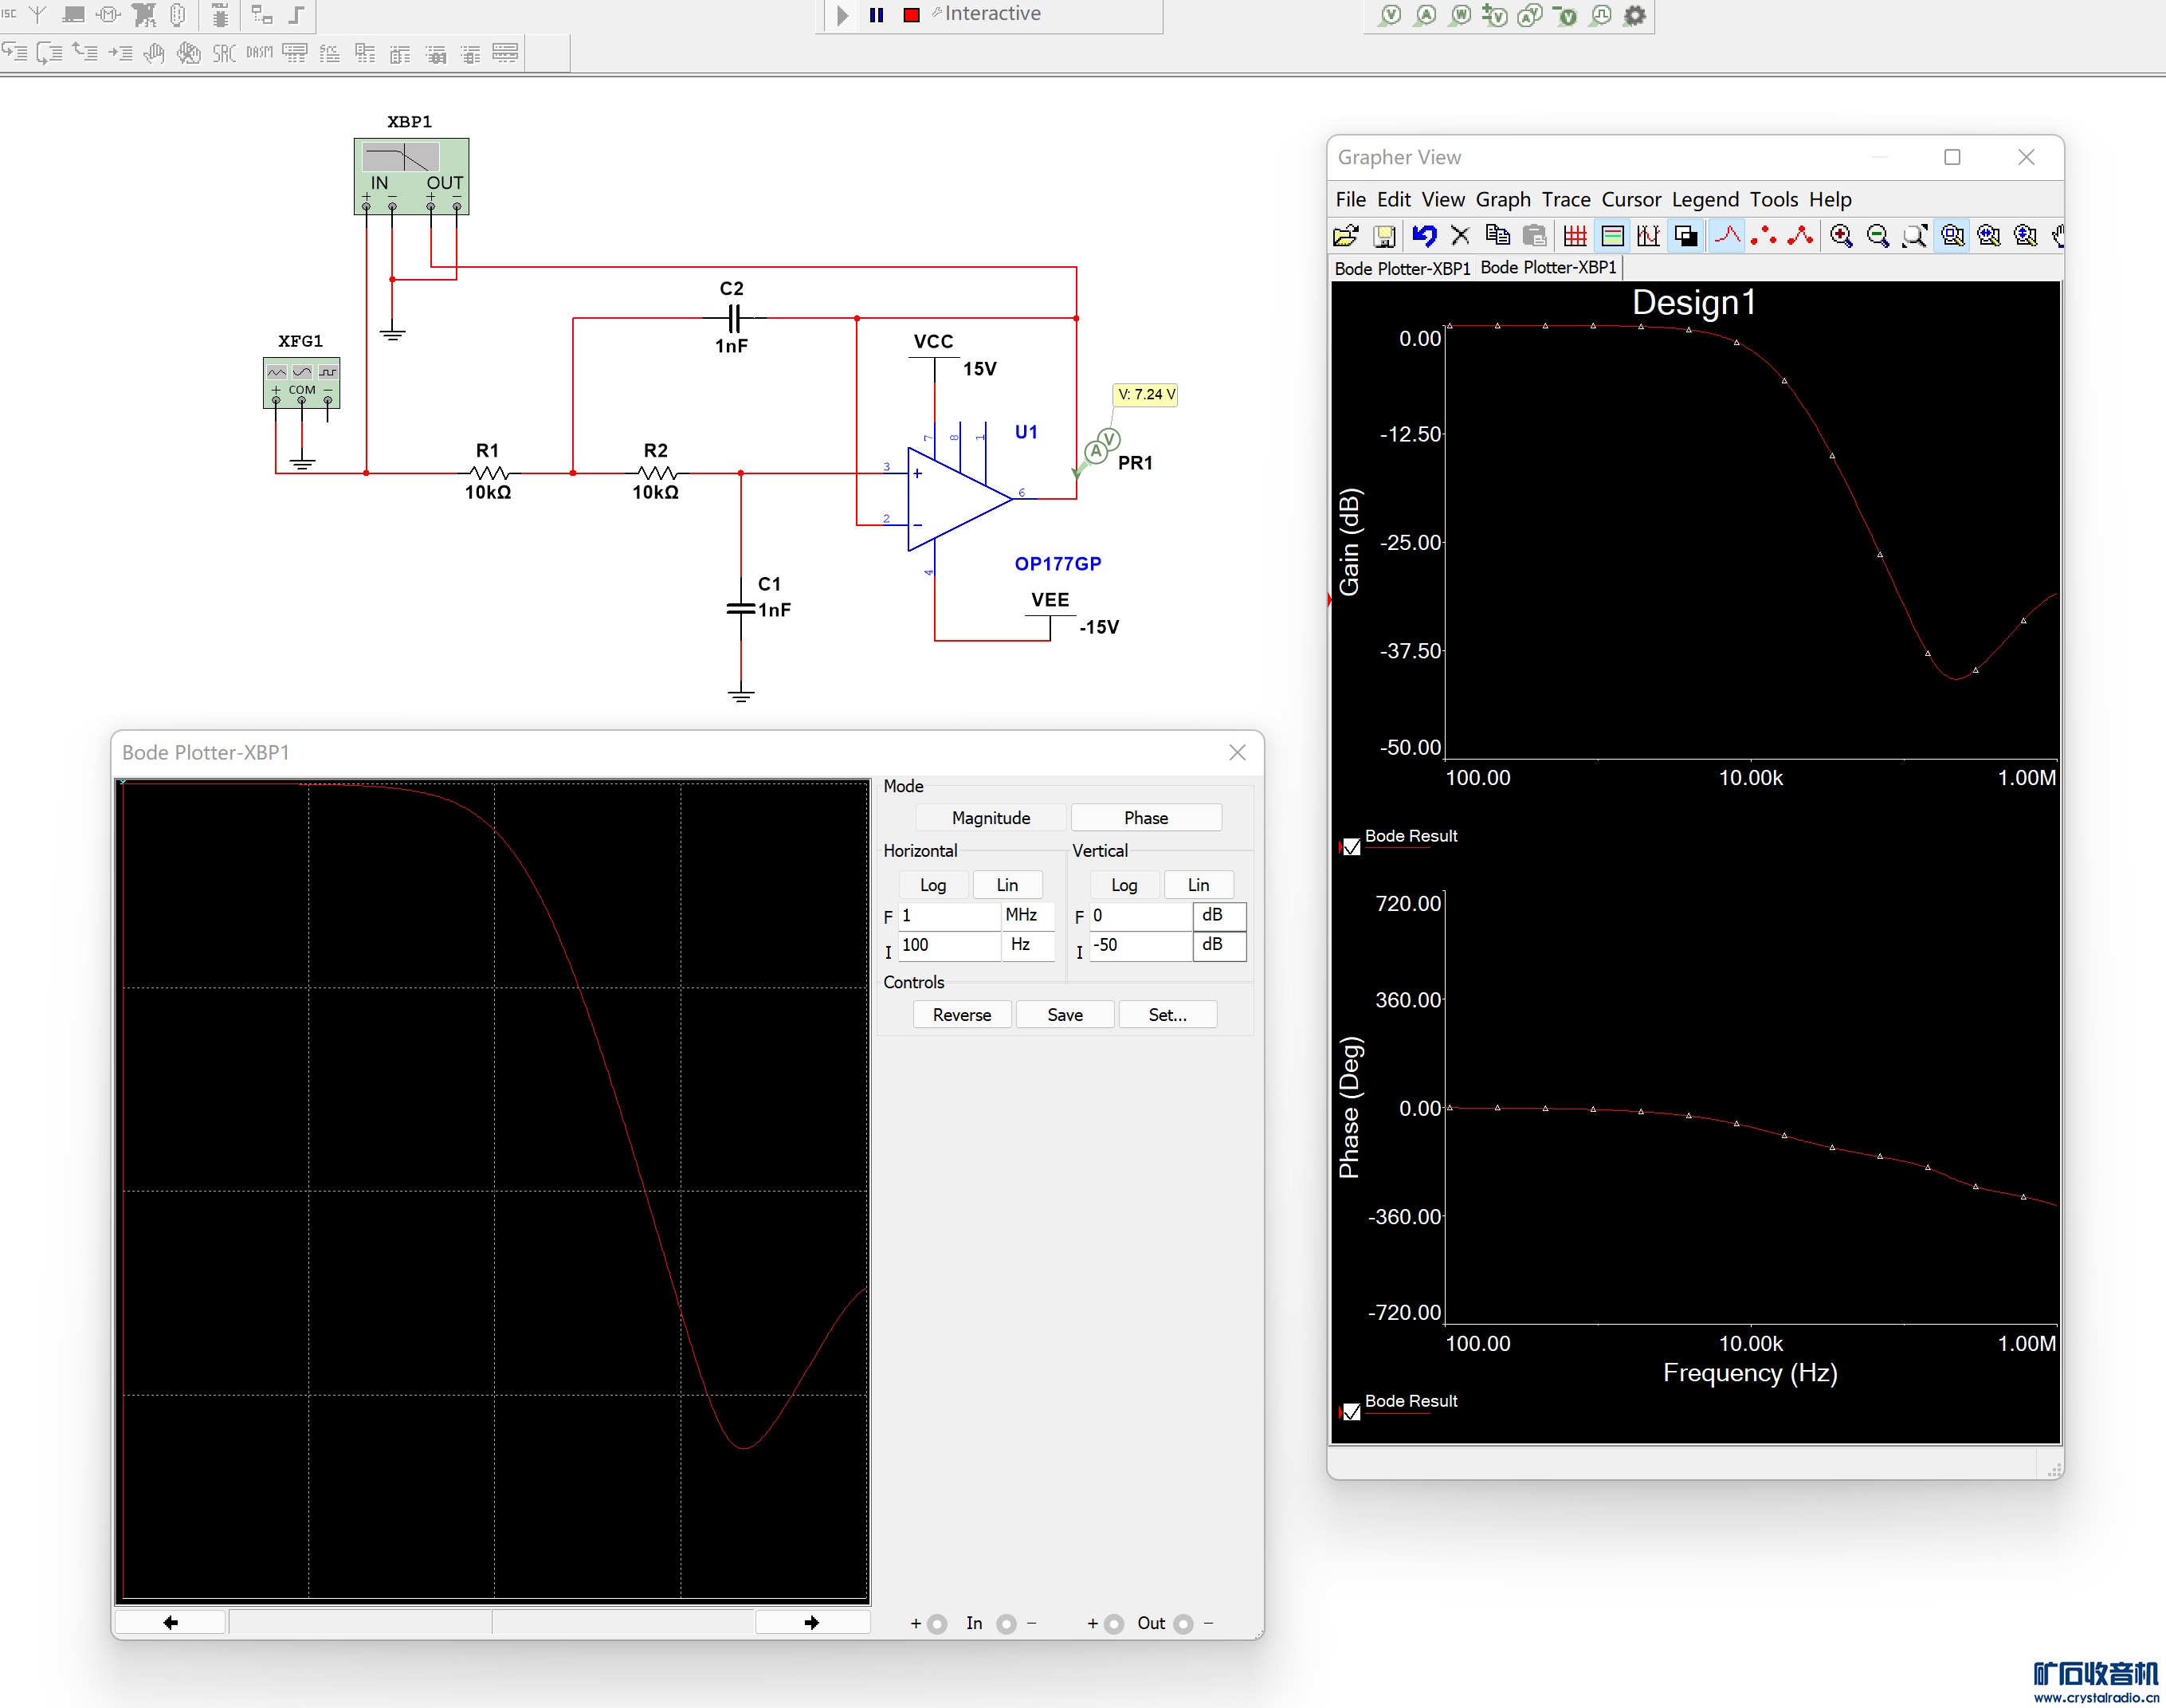Toggle upper Bode Result legend checkbox
This screenshot has width=2166, height=1708.
[x=1352, y=847]
